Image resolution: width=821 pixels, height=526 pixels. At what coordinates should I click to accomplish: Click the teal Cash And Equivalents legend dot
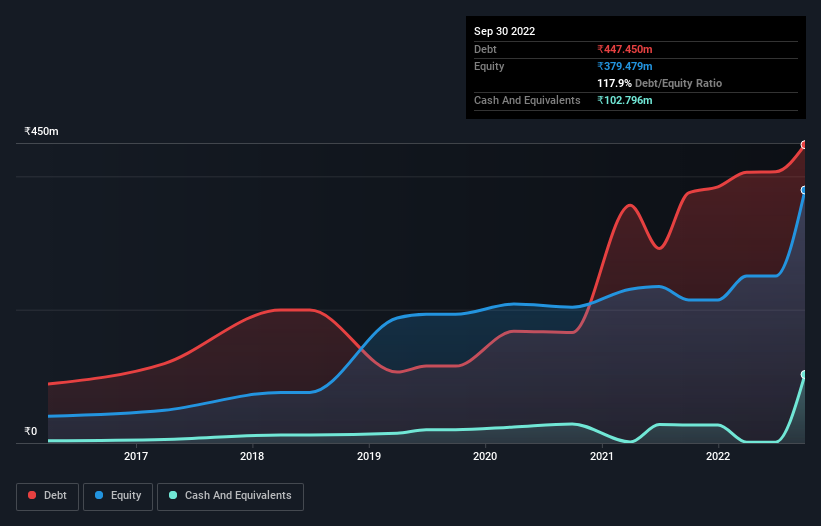pyautogui.click(x=173, y=495)
